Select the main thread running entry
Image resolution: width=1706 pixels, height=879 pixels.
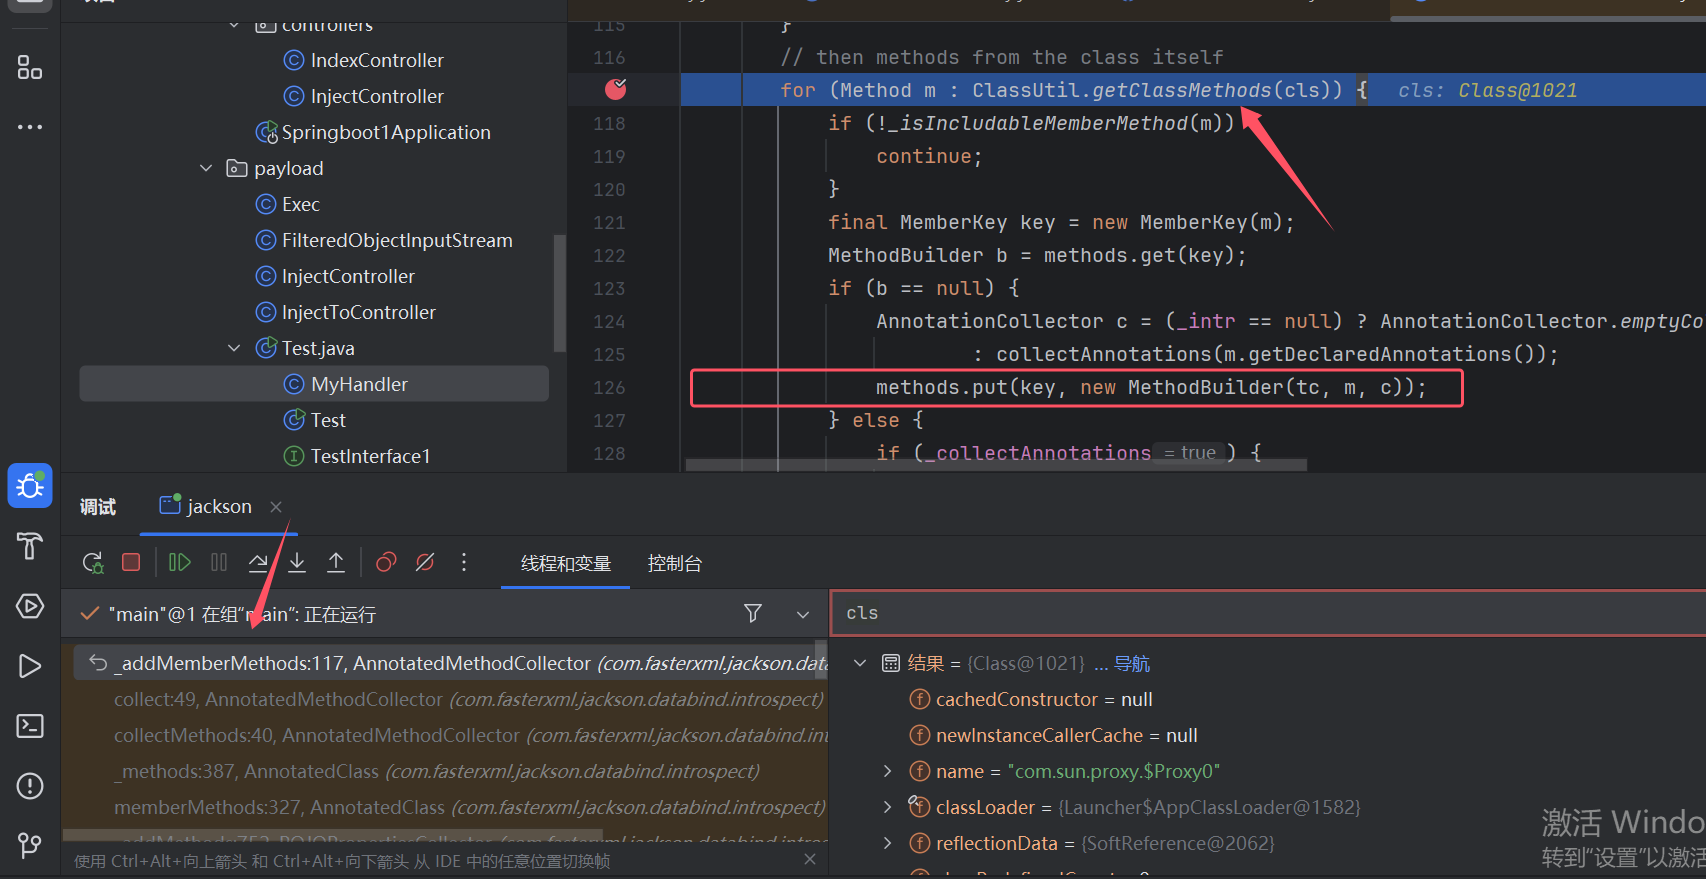tap(242, 614)
